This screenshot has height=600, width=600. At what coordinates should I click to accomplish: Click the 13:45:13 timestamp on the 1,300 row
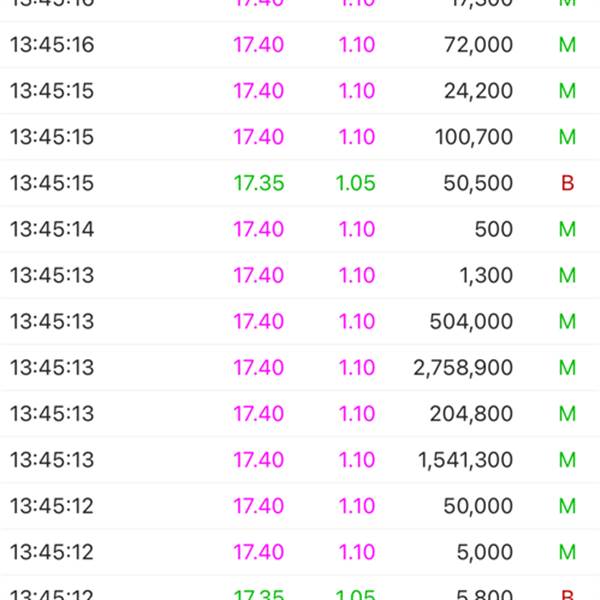52,275
